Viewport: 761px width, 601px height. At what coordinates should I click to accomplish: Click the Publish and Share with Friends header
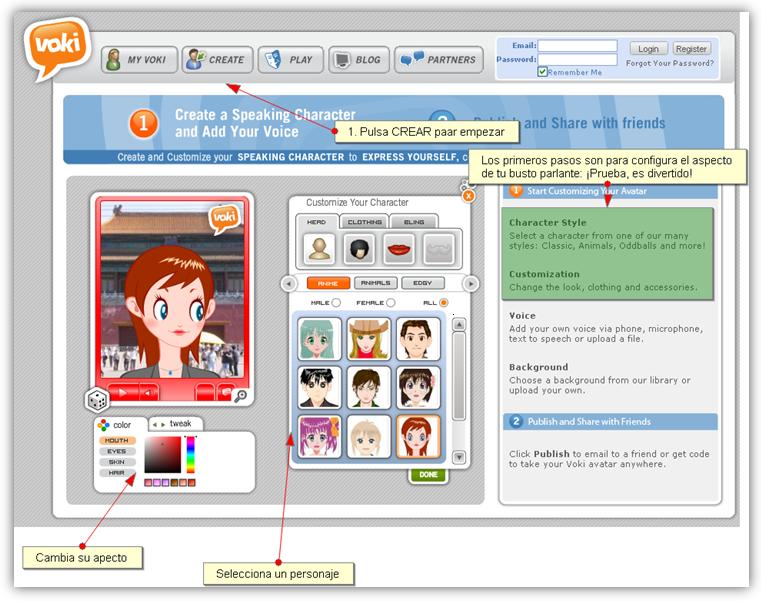tap(611, 421)
